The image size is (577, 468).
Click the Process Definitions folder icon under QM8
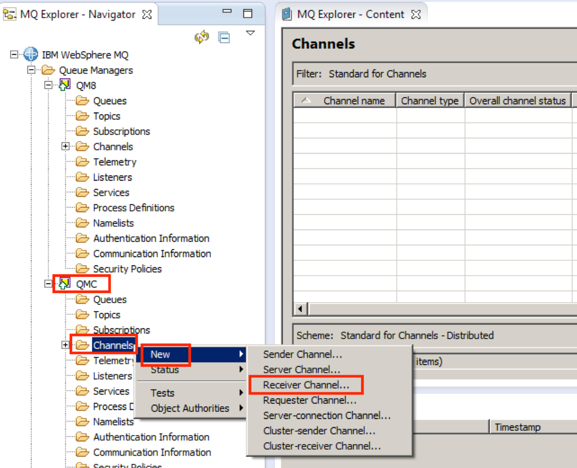82,208
